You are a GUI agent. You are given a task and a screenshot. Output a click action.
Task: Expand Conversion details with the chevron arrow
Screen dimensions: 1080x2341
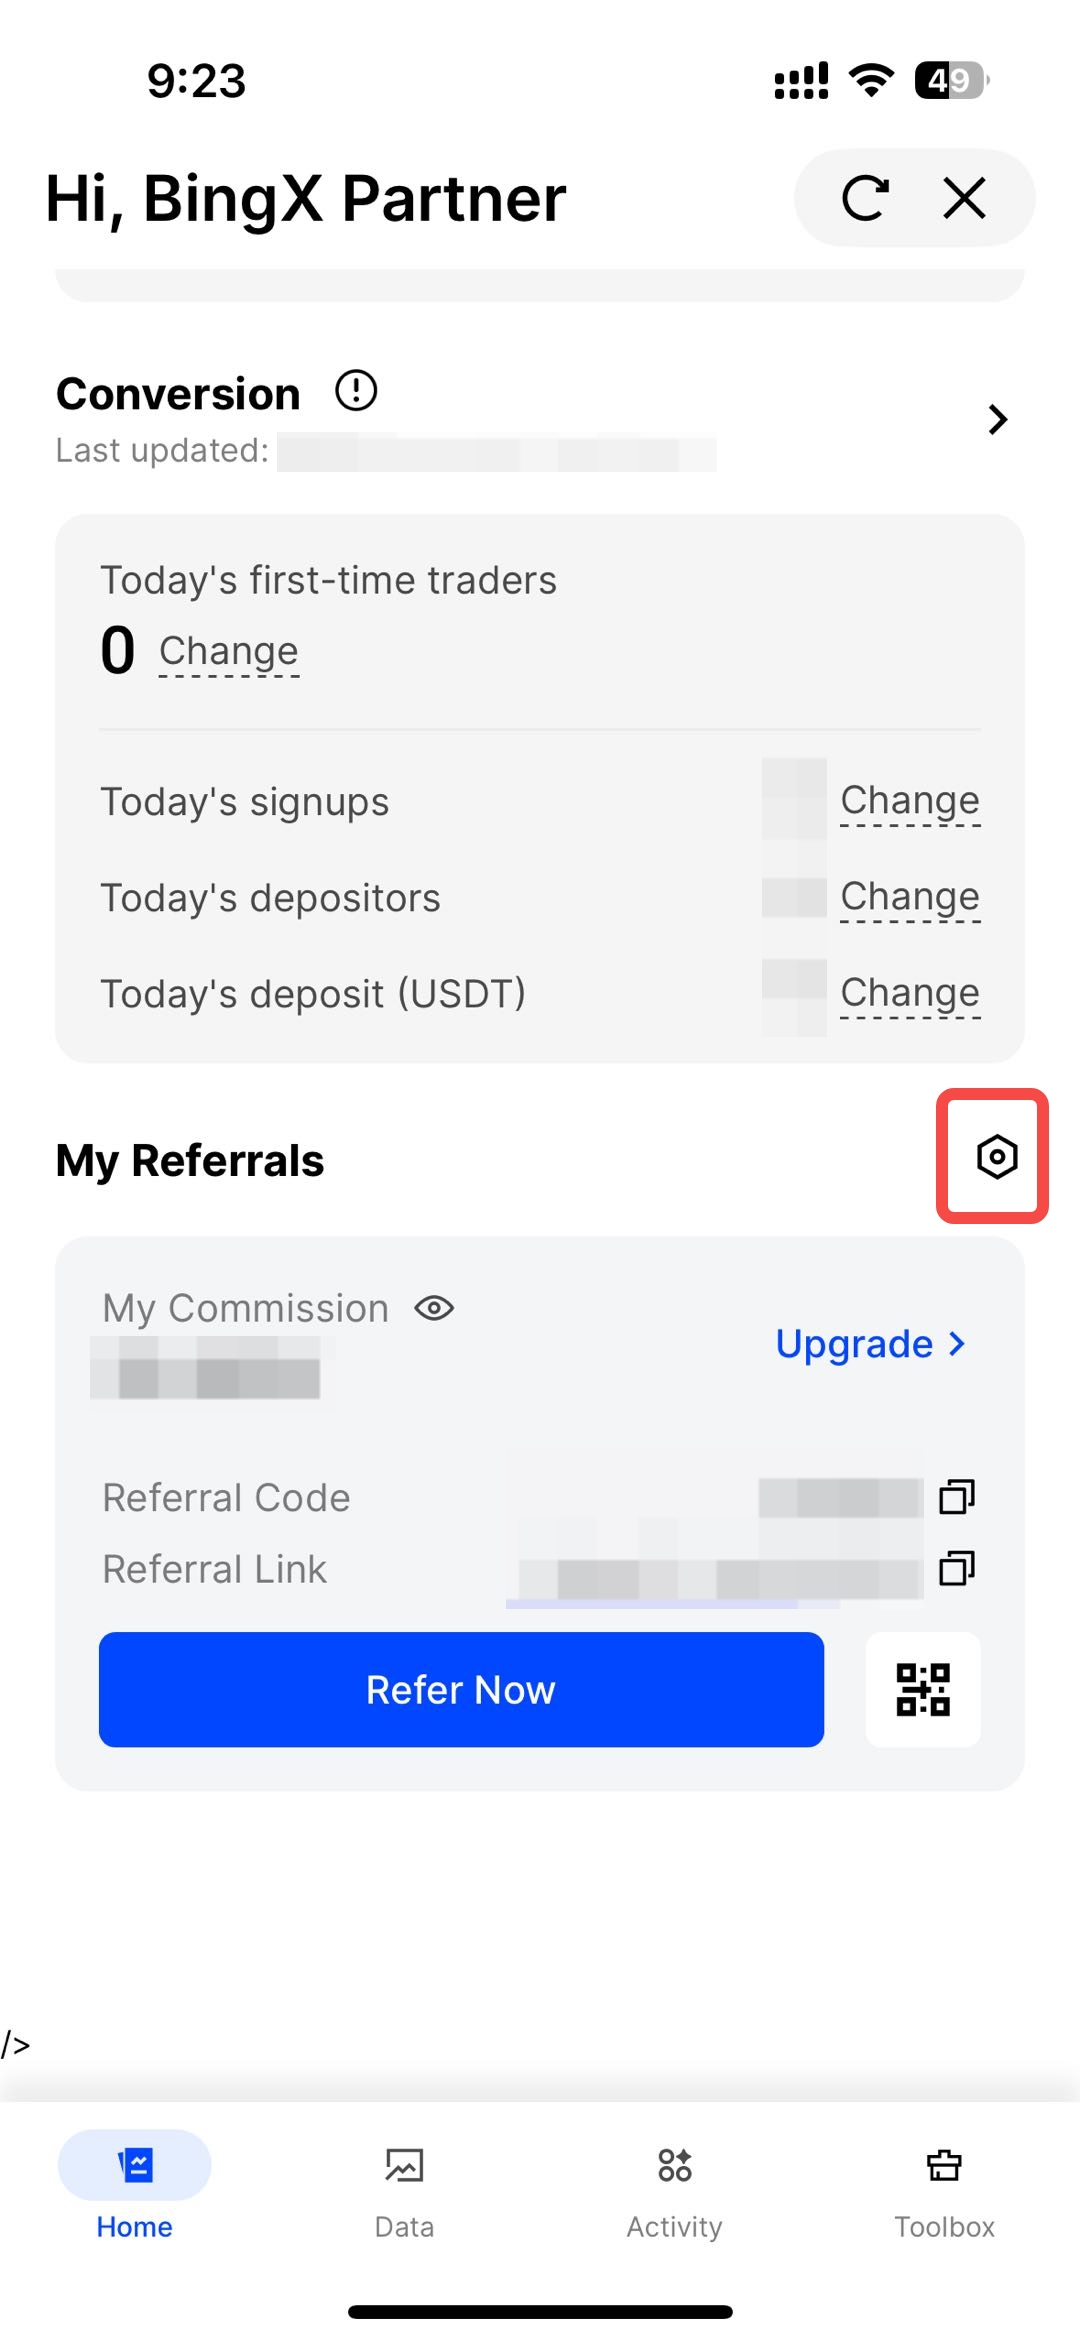click(997, 420)
